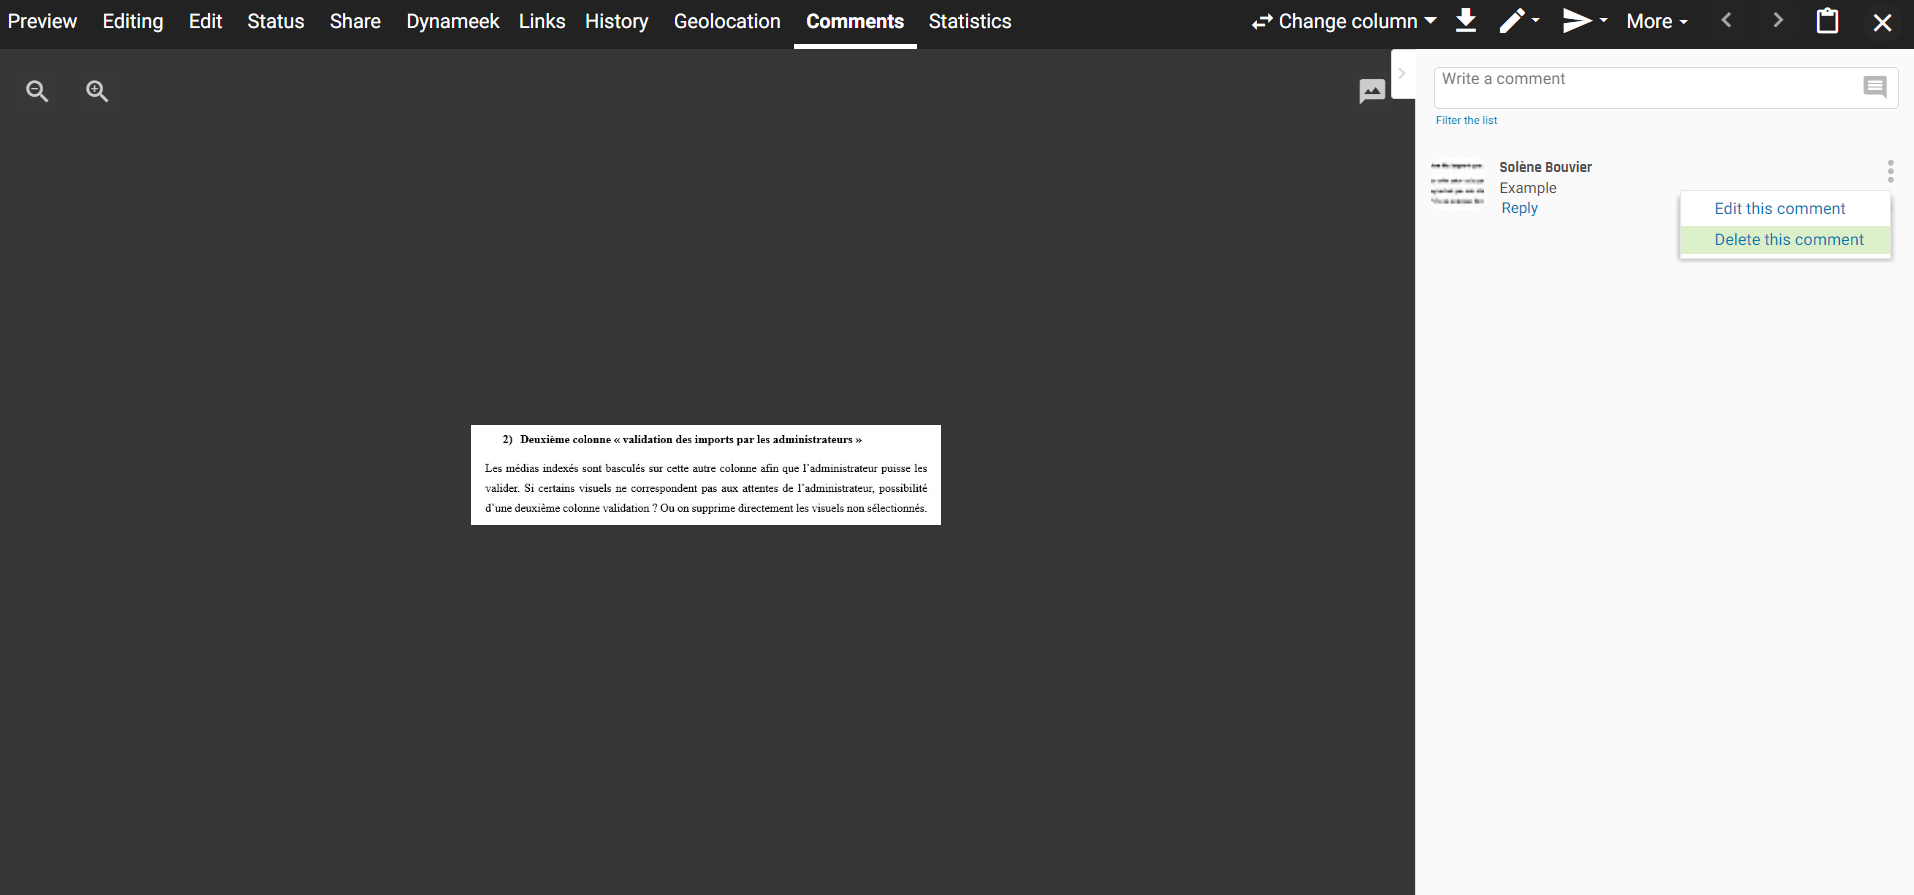Expand the Change column dropdown

pyautogui.click(x=1344, y=21)
